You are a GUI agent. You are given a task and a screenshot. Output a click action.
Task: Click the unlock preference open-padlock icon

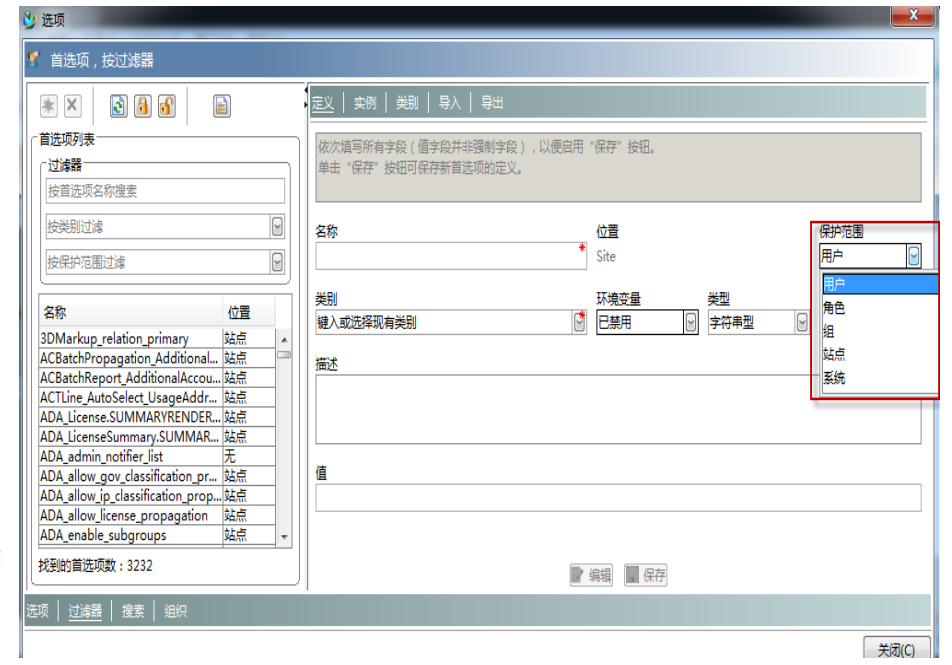point(167,104)
